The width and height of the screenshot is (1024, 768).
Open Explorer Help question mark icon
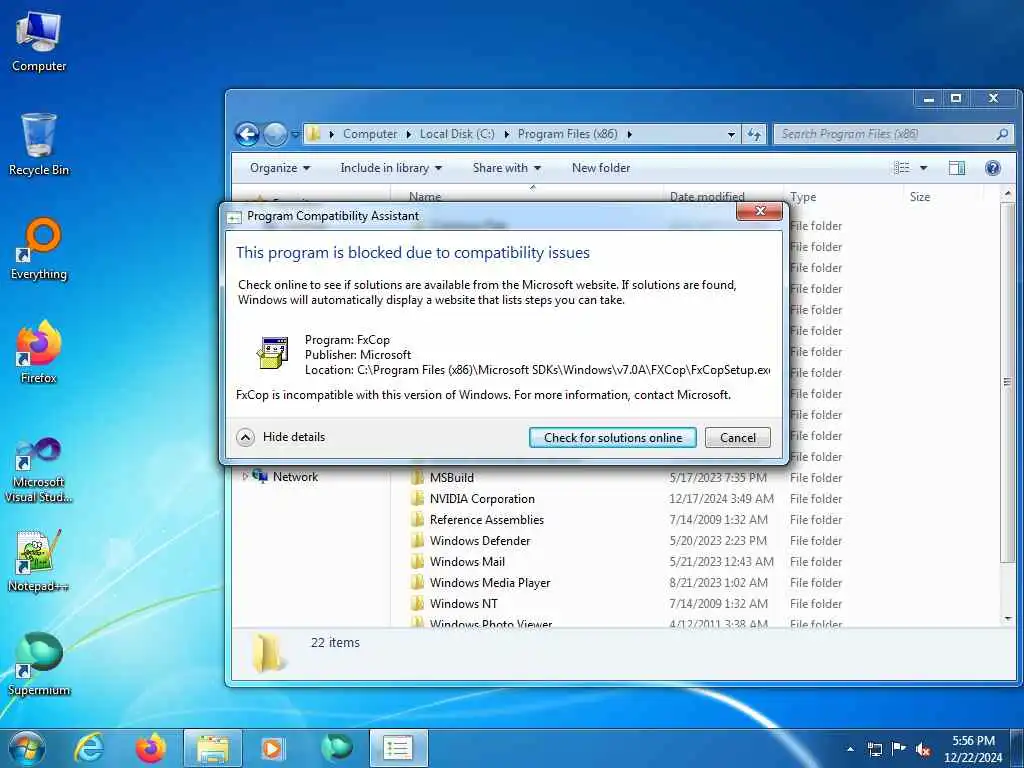pyautogui.click(x=993, y=168)
